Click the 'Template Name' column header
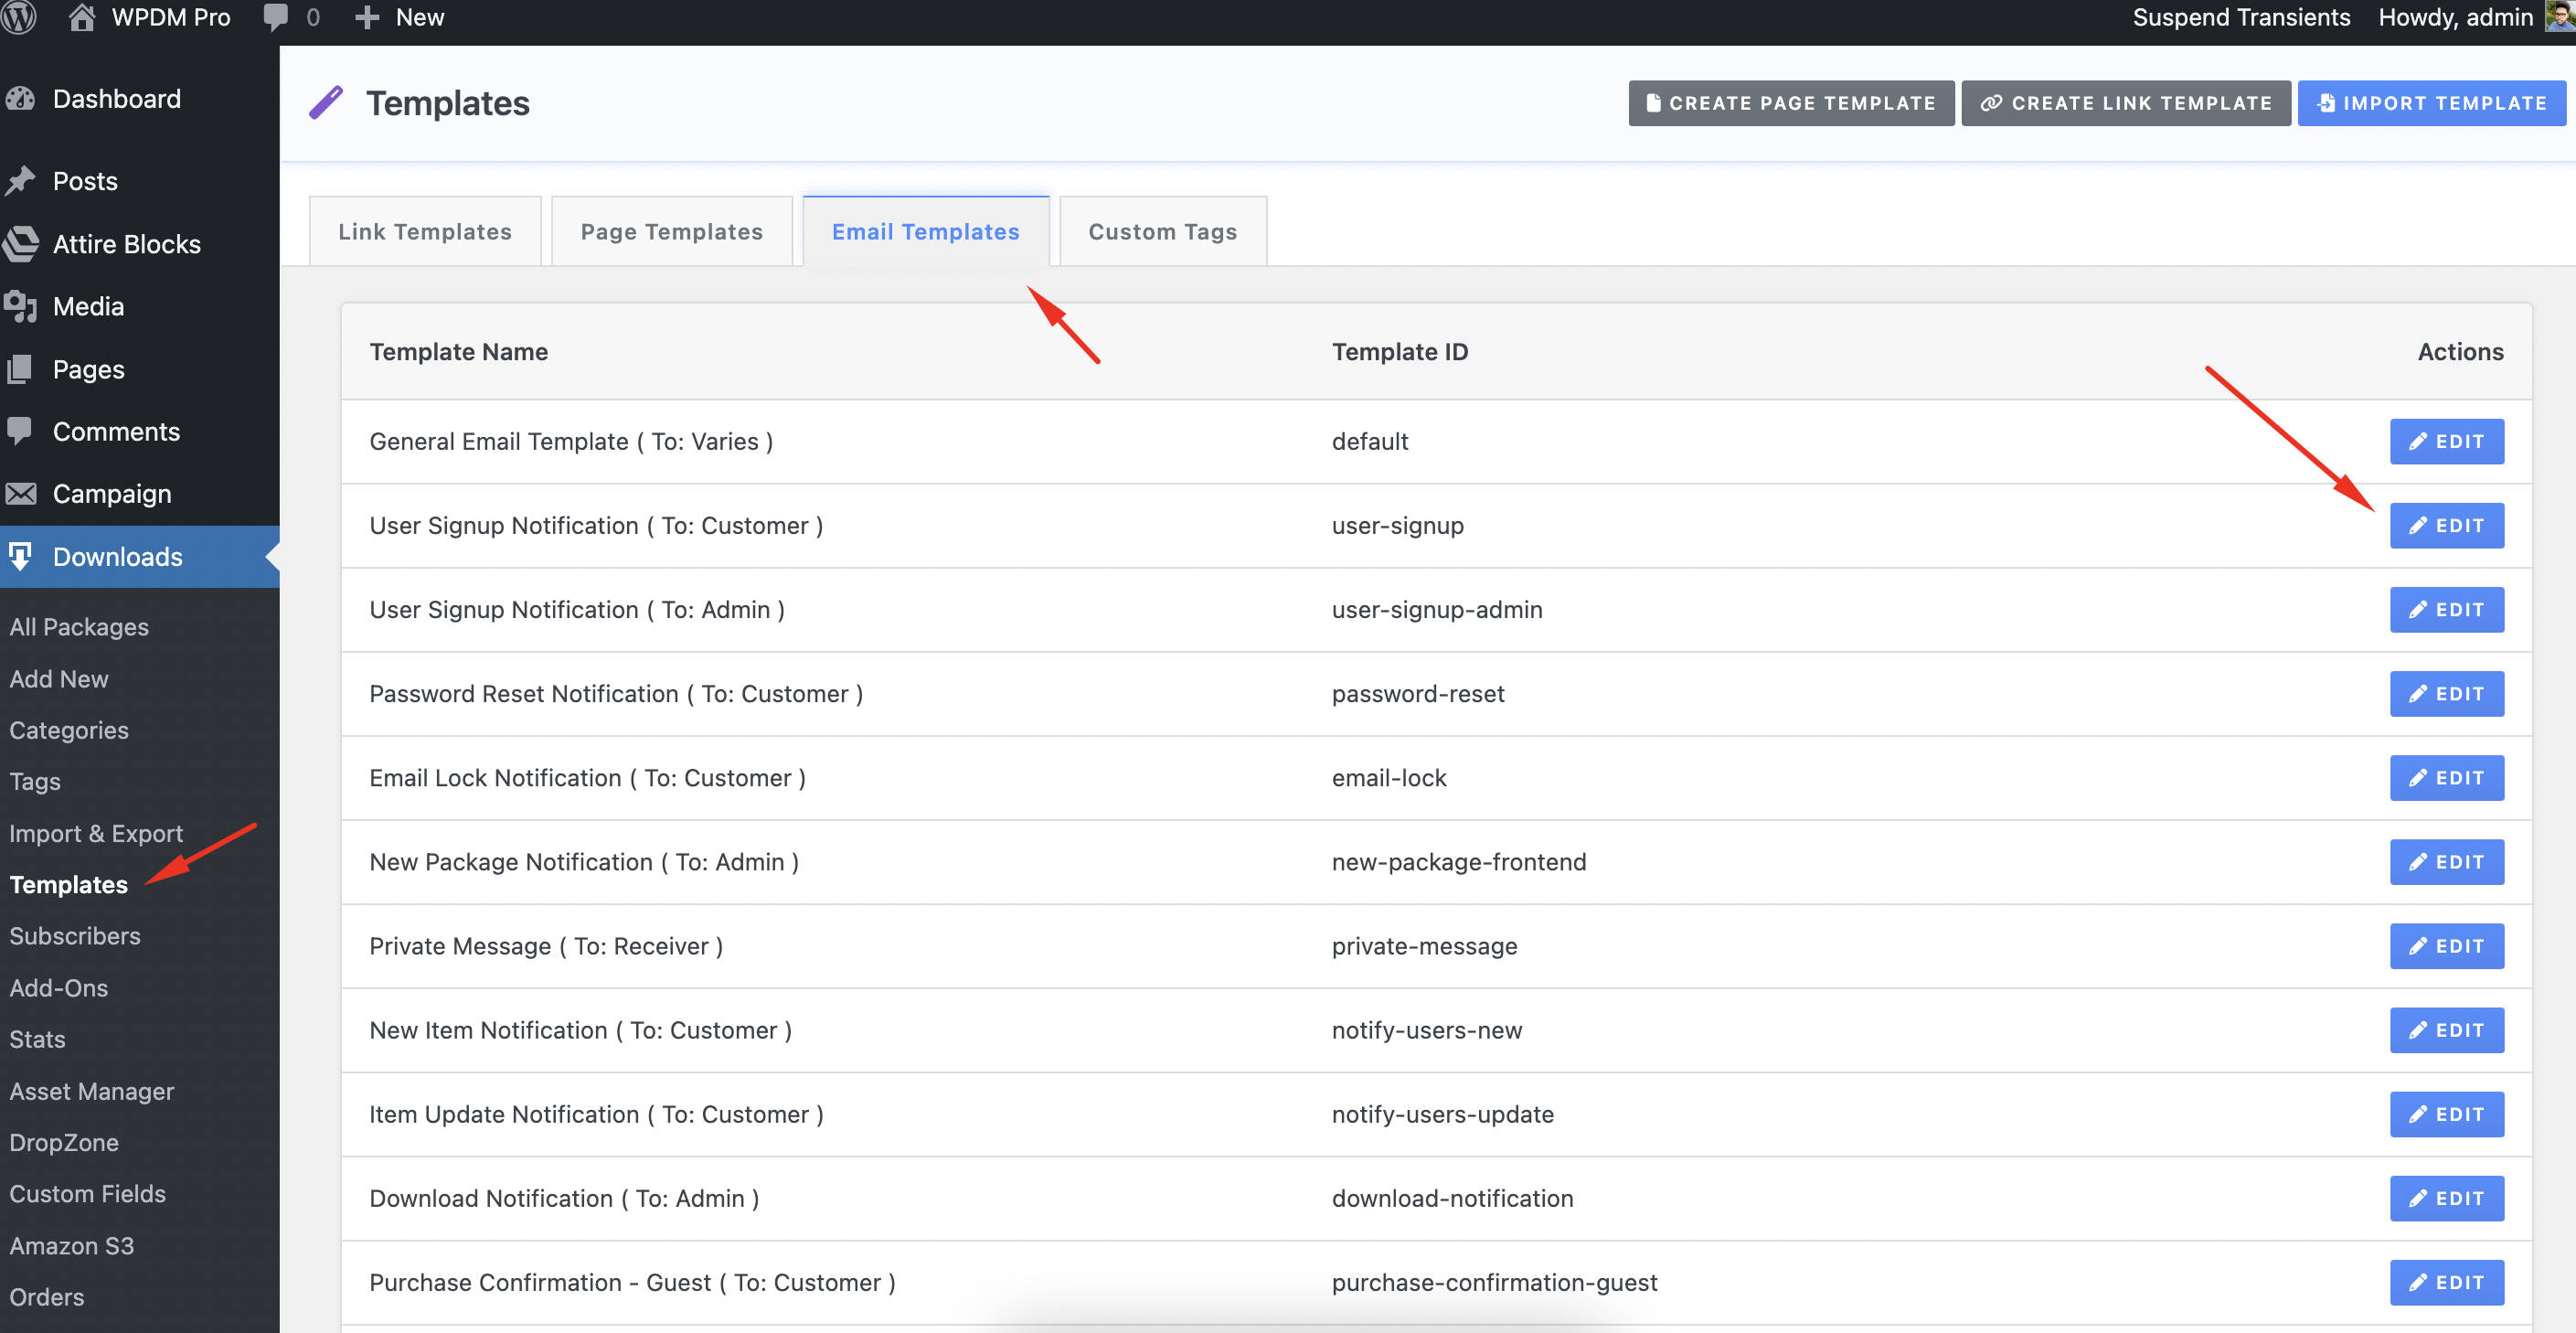The width and height of the screenshot is (2576, 1333). [459, 351]
